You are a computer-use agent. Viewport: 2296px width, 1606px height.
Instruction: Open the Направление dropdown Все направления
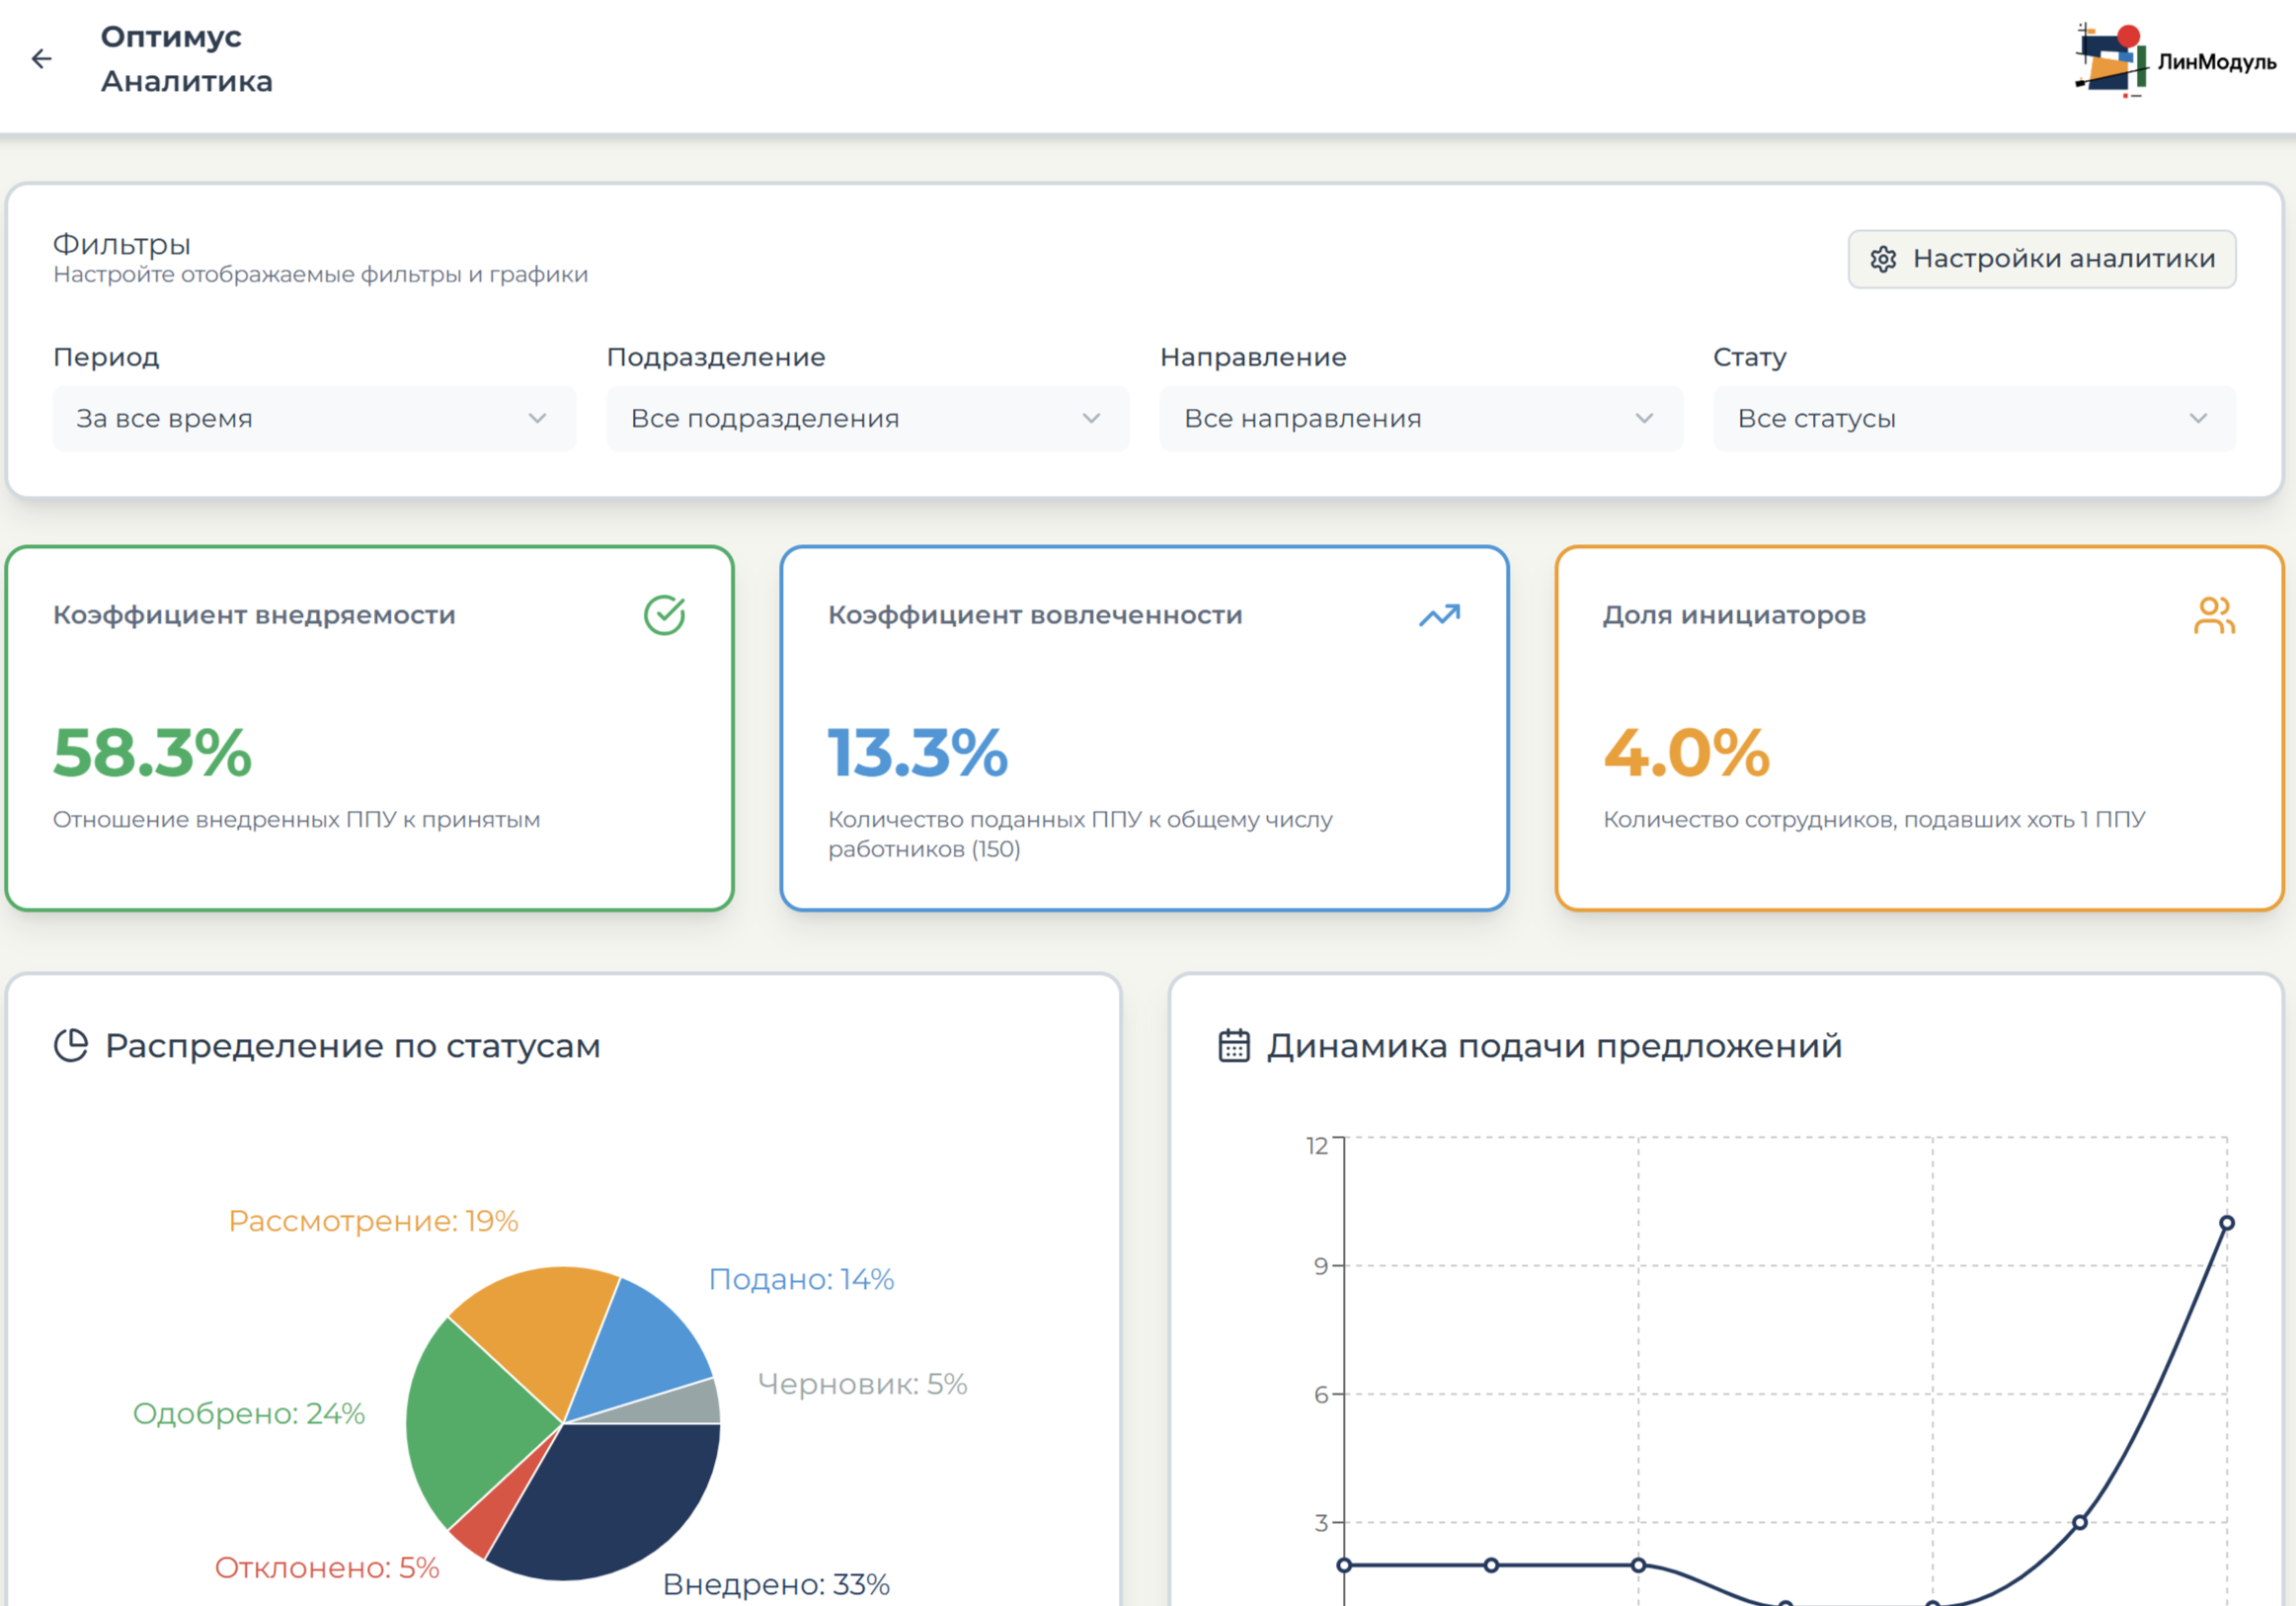(1421, 418)
